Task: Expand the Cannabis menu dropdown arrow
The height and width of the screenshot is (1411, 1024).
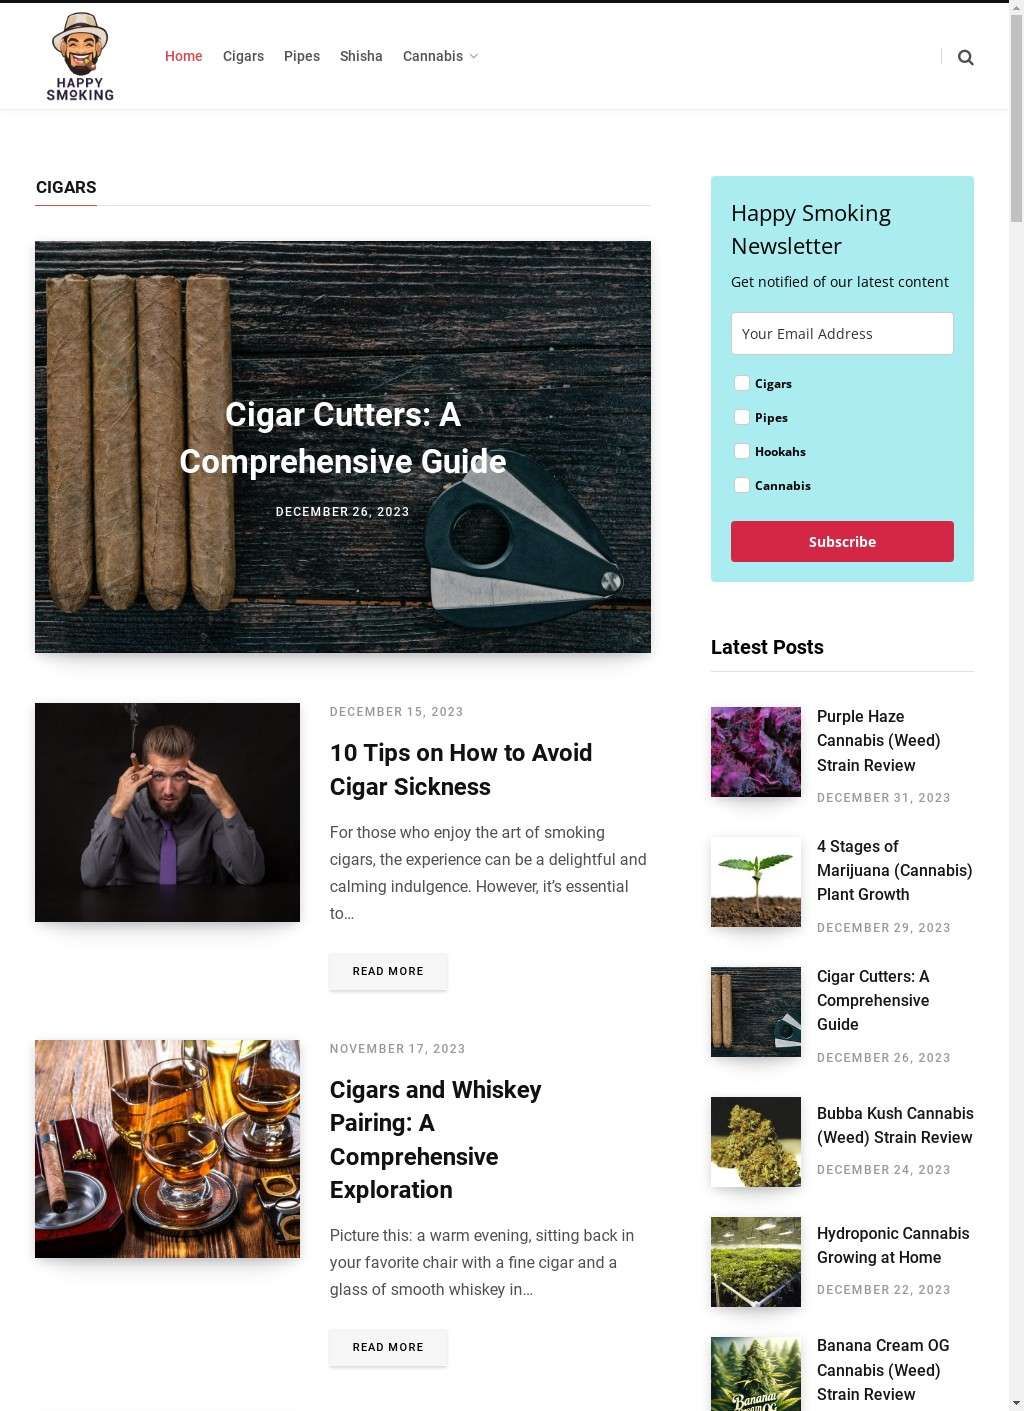Action: pos(474,56)
